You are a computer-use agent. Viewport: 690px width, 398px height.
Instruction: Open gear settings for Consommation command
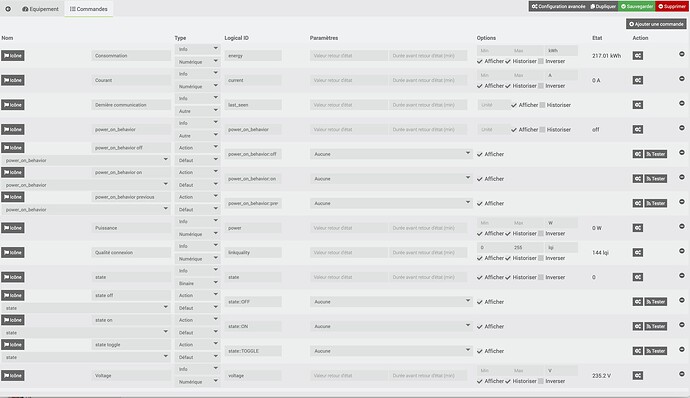point(638,55)
